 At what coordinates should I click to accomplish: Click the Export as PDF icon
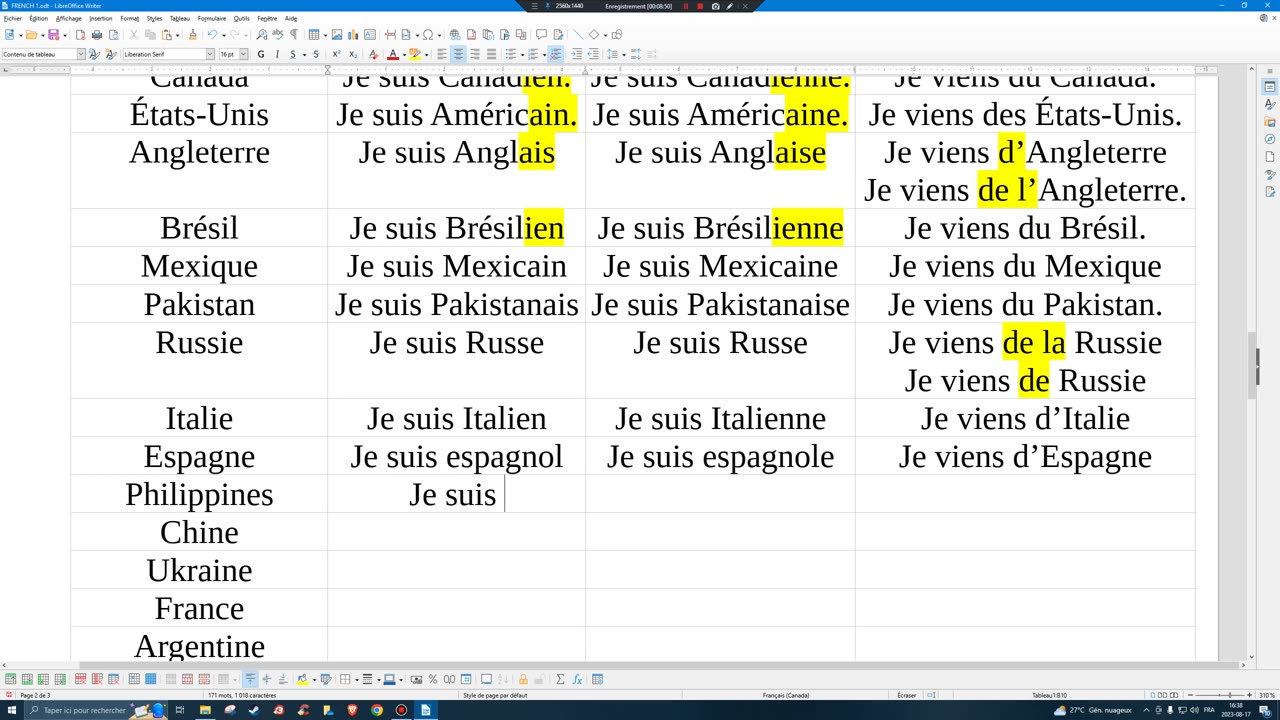[81, 35]
